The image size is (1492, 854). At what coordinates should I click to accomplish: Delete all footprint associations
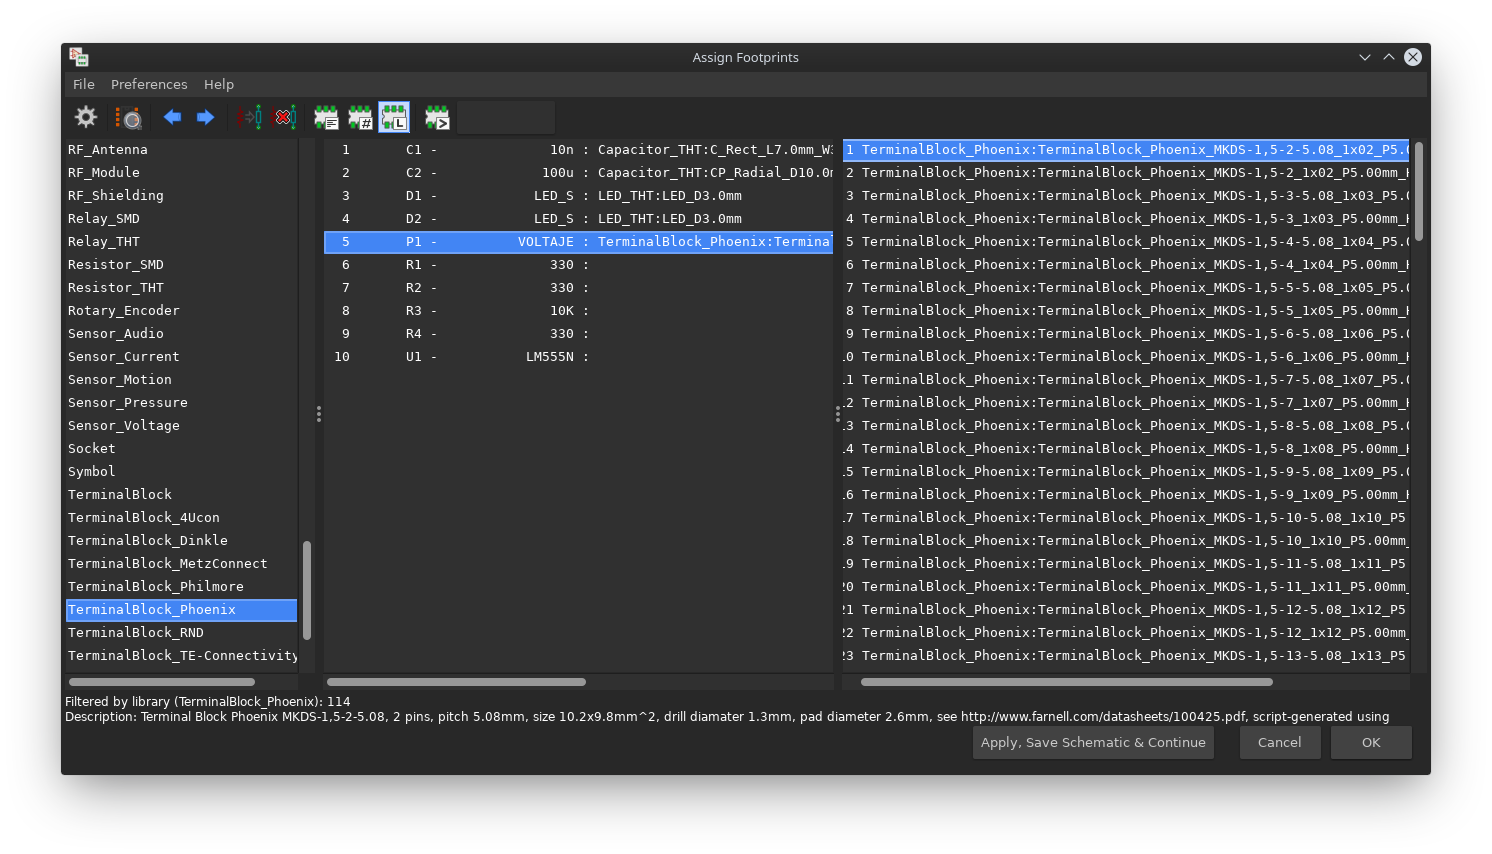(x=284, y=117)
